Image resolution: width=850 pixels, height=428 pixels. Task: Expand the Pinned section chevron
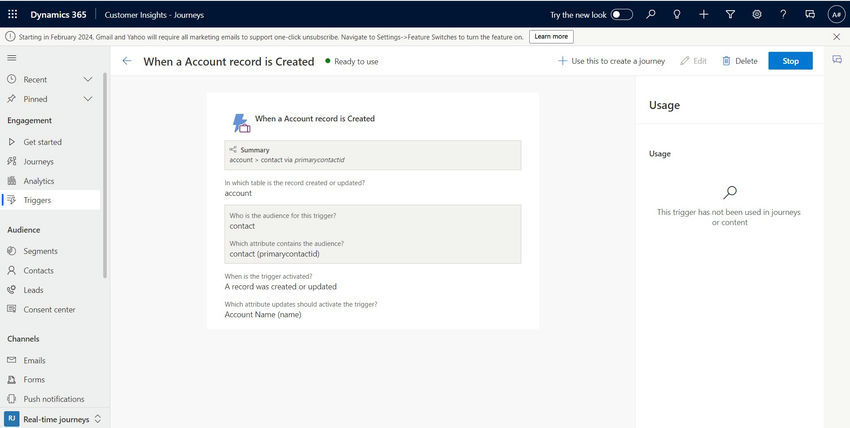88,99
